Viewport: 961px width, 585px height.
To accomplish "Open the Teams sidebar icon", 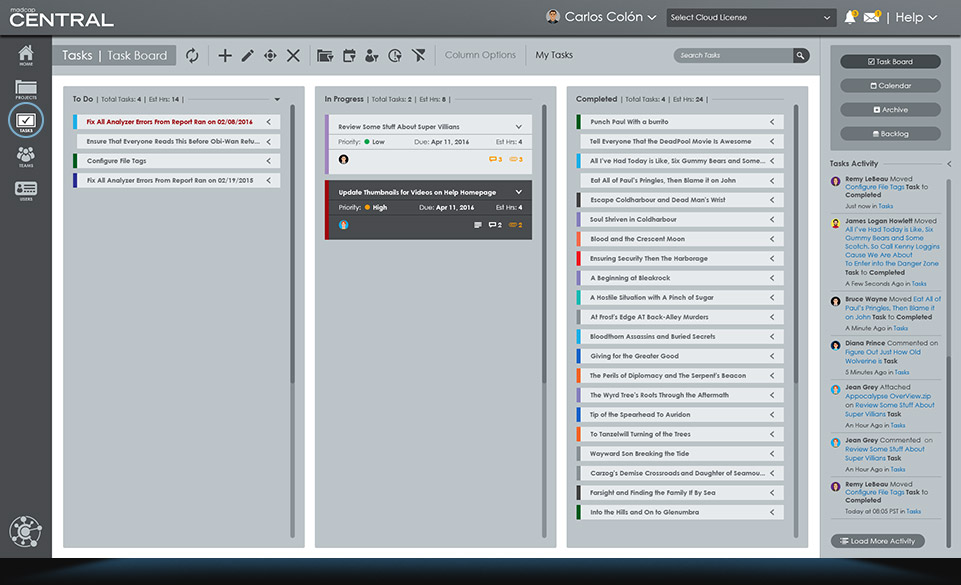I will click(x=25, y=156).
